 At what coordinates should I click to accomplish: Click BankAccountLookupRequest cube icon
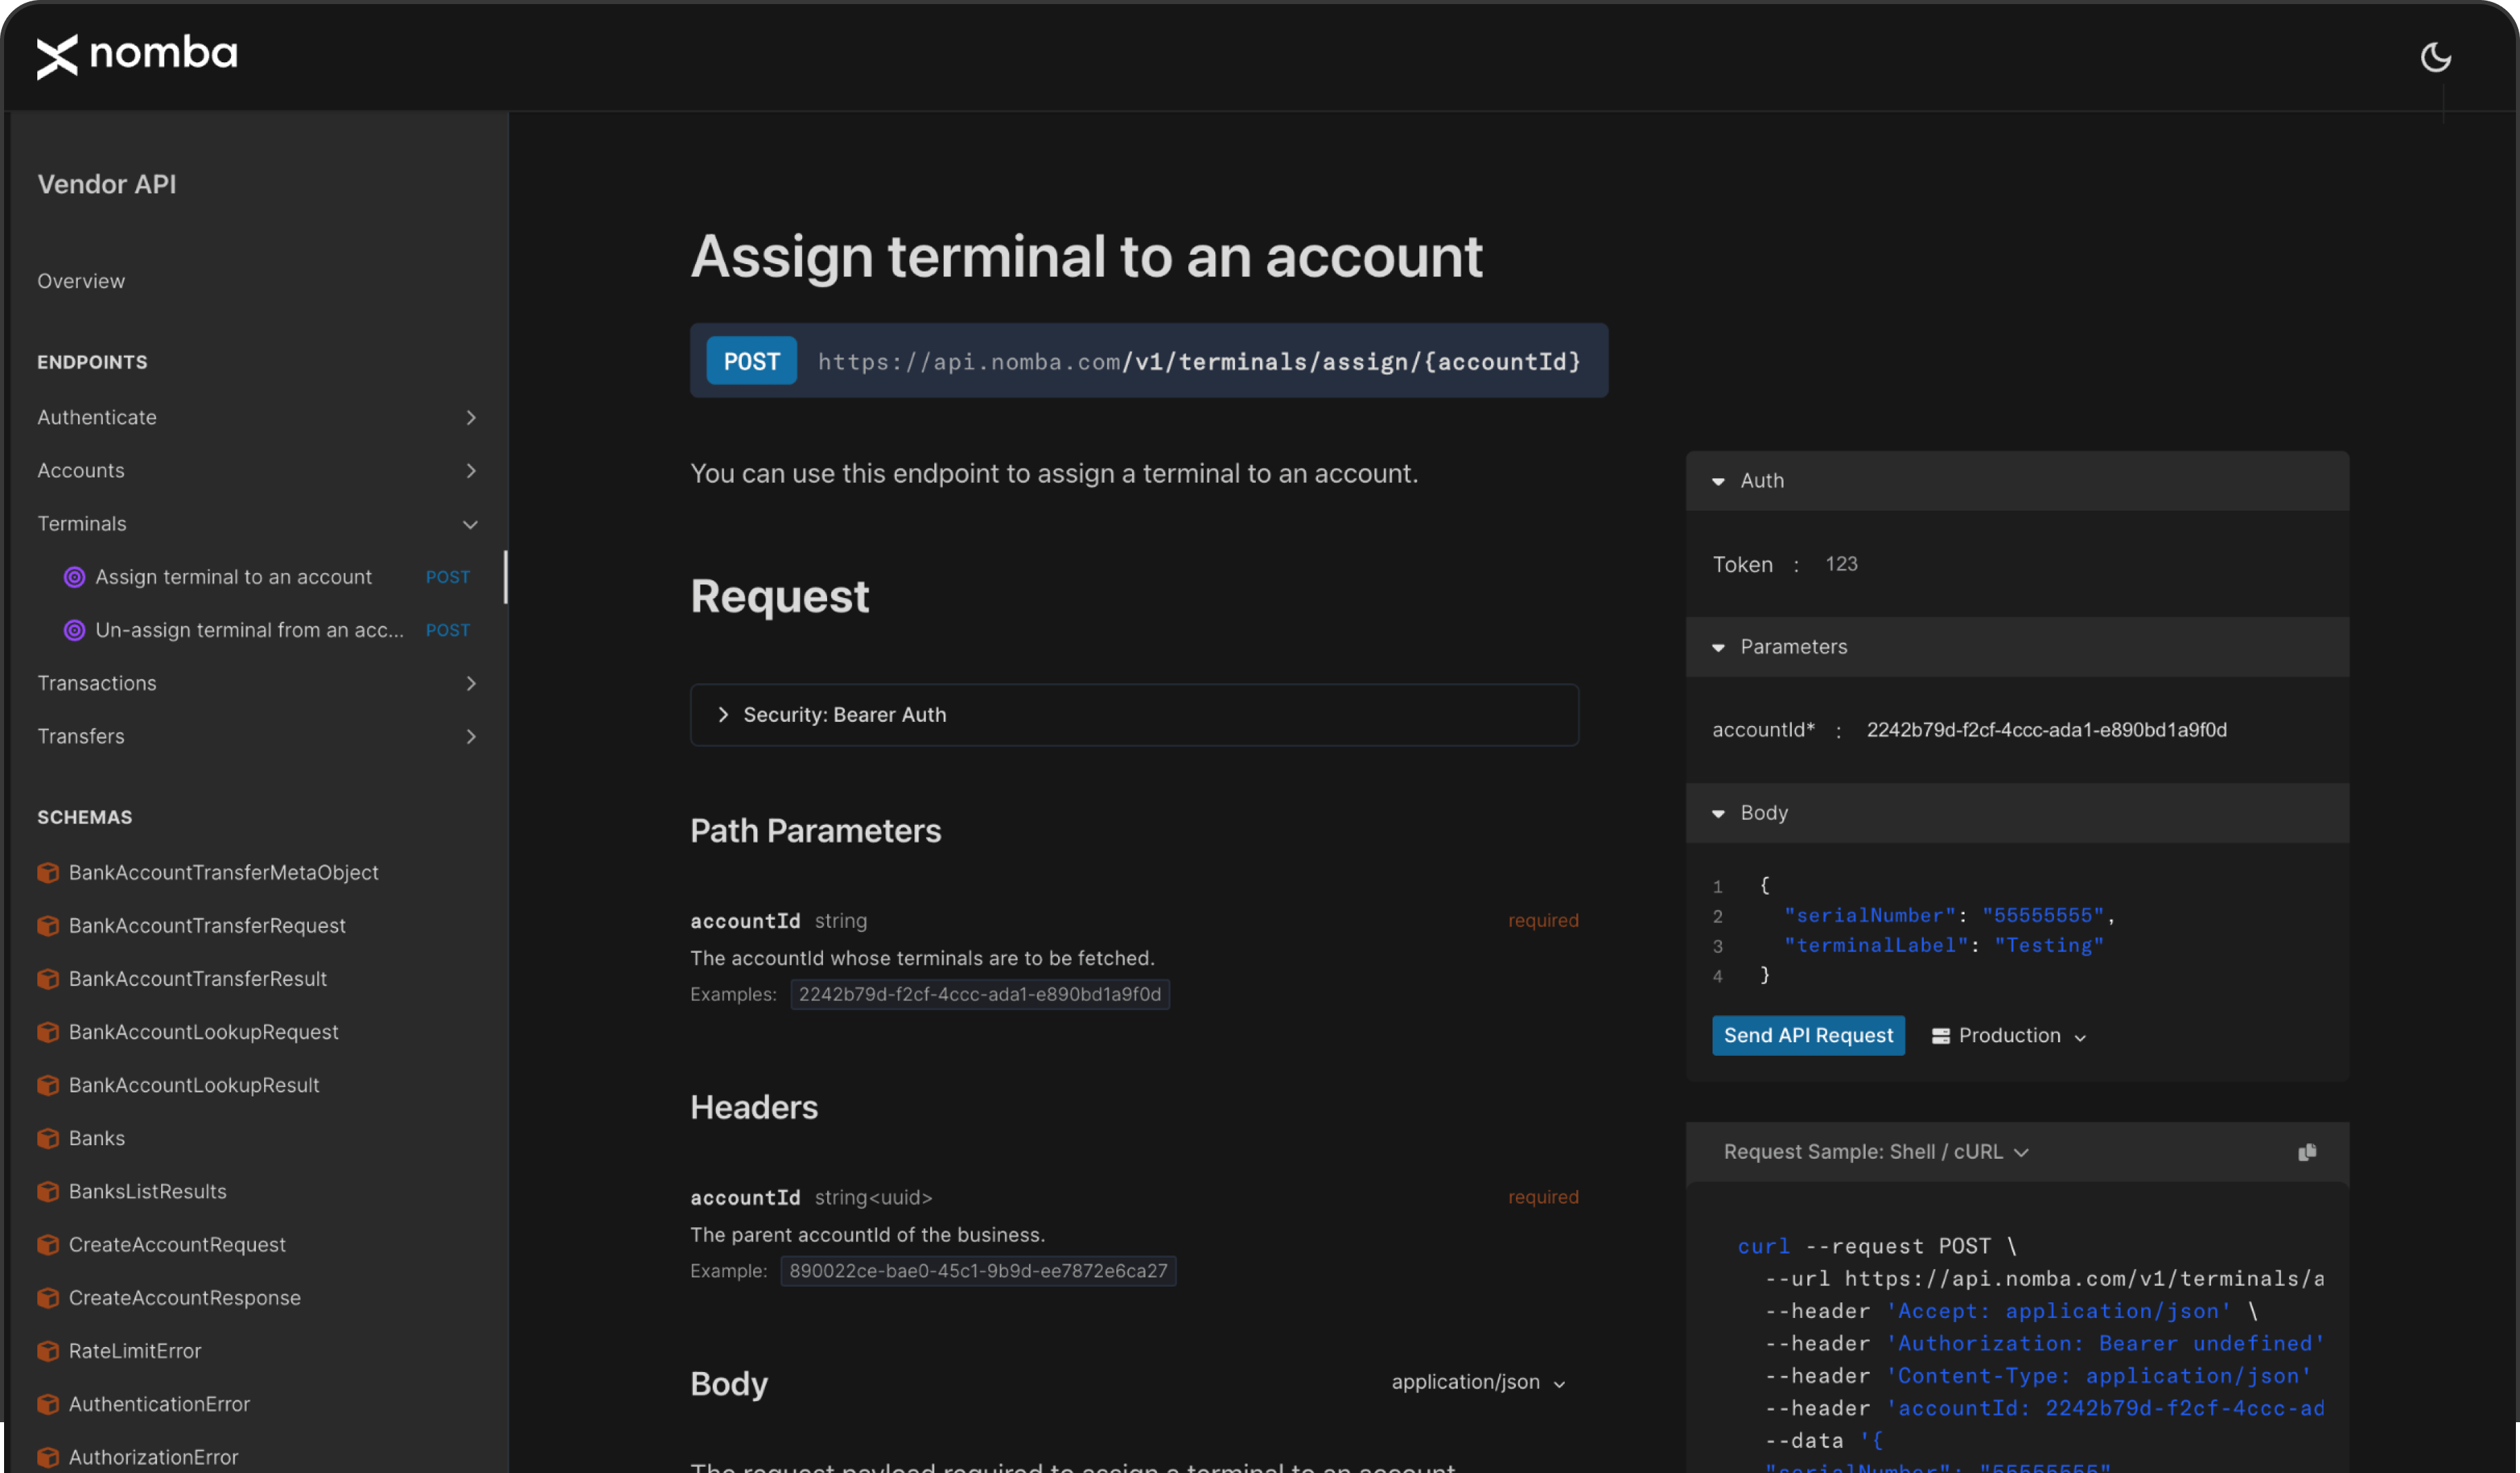pyautogui.click(x=48, y=1031)
